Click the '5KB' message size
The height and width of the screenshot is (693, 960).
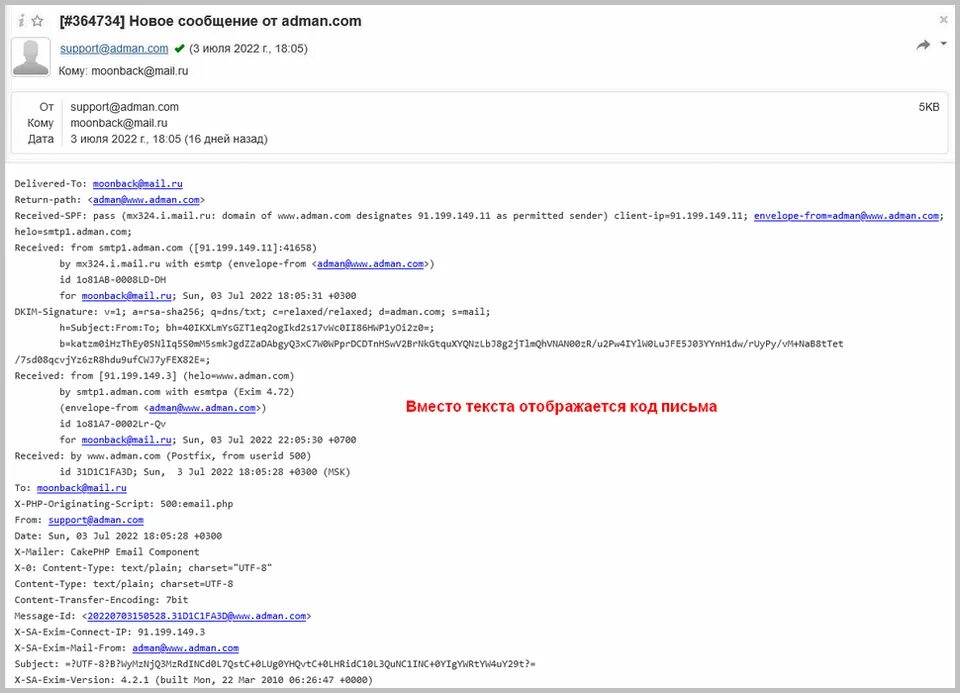[929, 107]
